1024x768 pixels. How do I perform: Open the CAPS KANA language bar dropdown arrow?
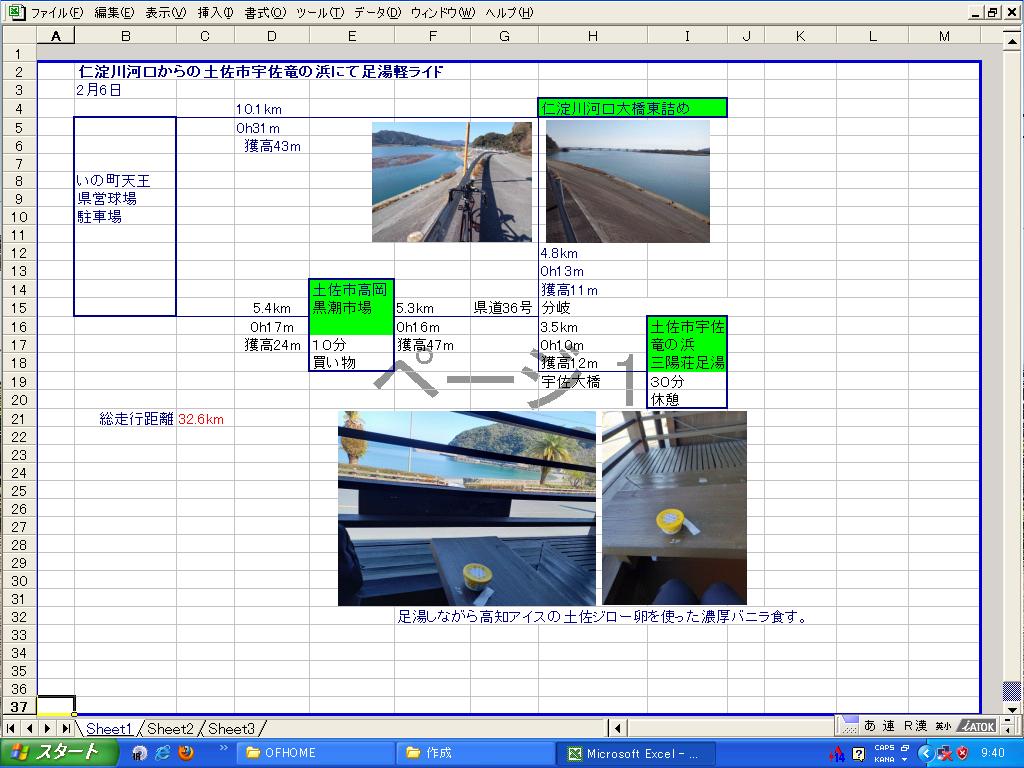905,759
